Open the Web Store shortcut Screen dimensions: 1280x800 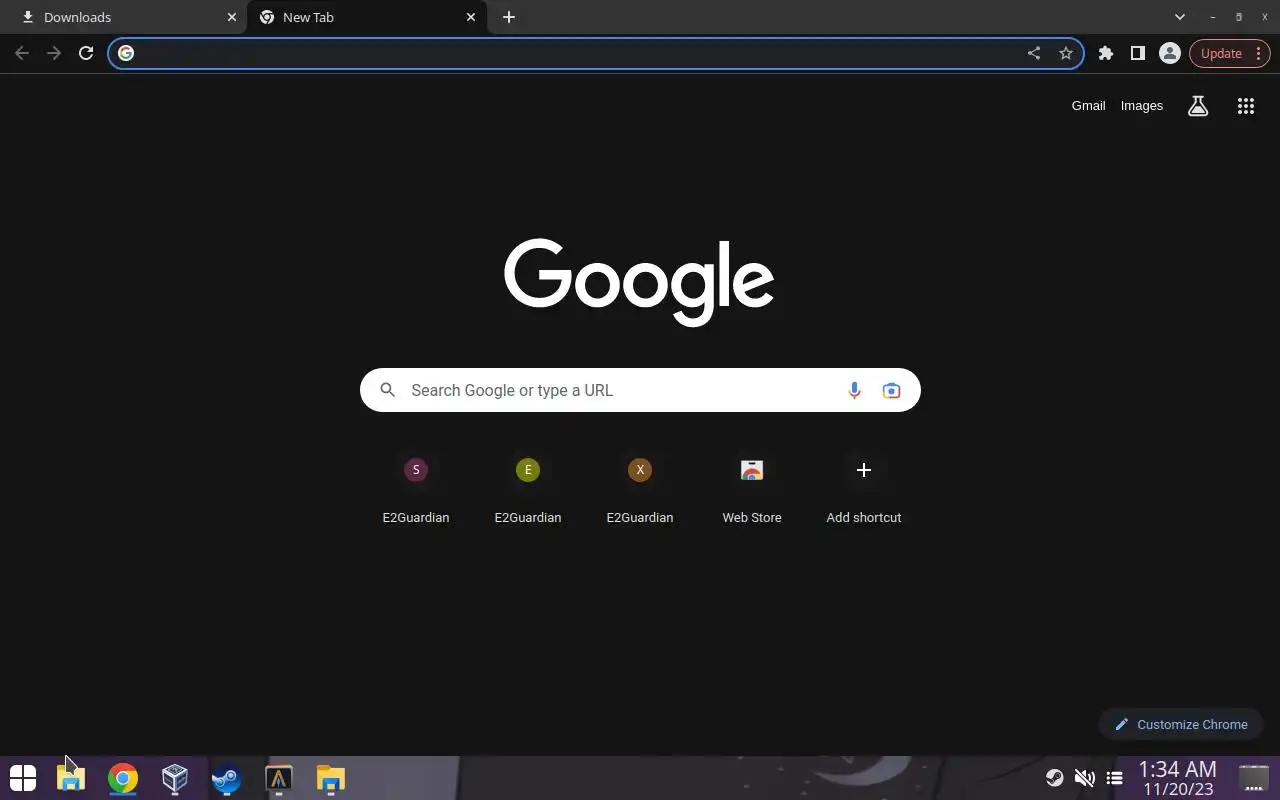[x=752, y=490]
